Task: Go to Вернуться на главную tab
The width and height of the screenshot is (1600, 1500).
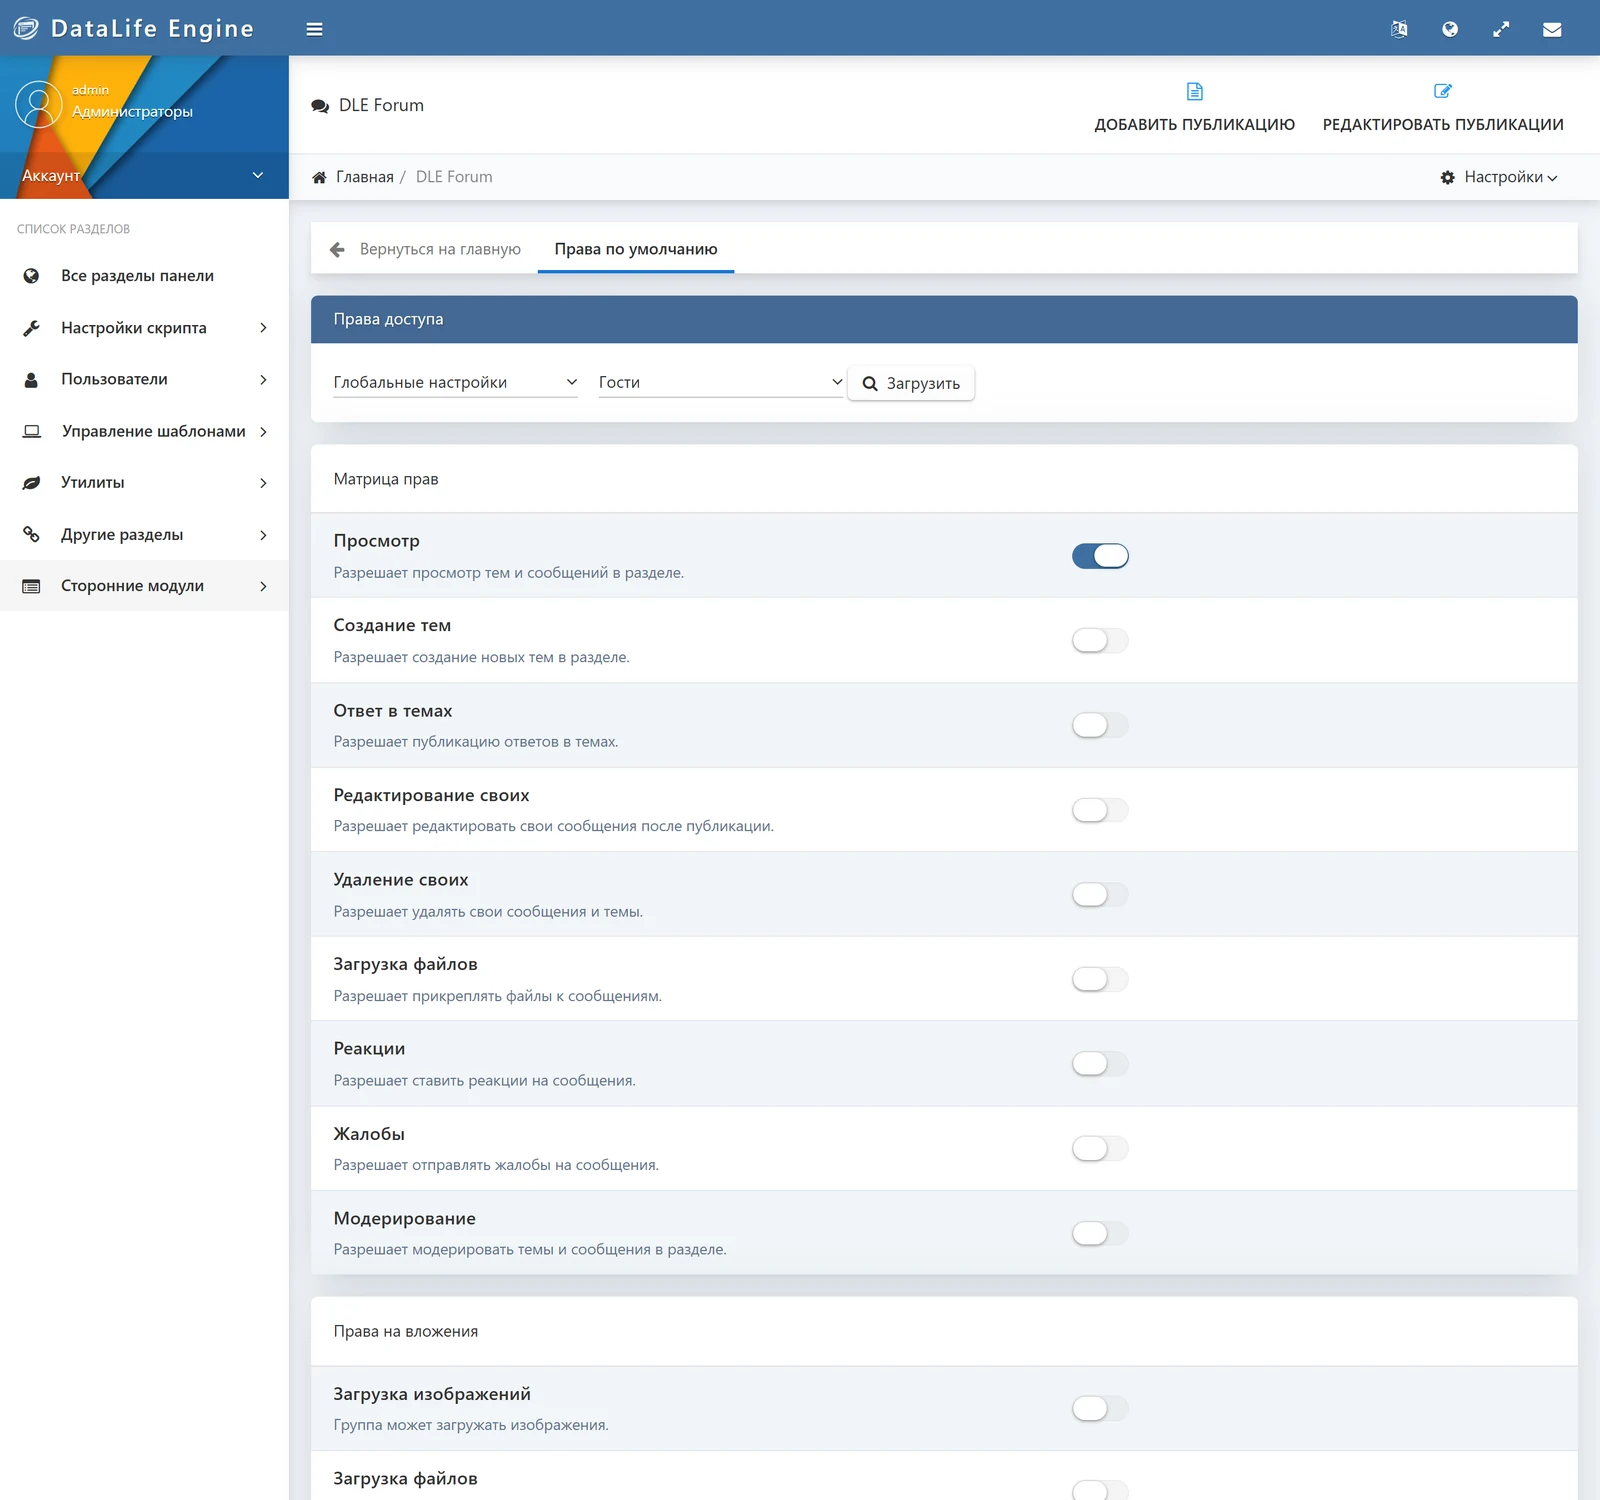Action: (425, 249)
